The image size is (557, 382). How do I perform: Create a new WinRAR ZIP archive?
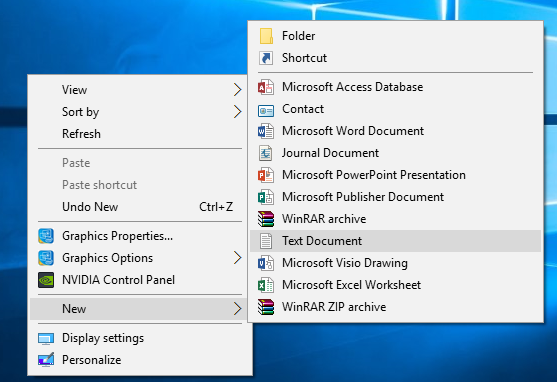tap(395, 307)
